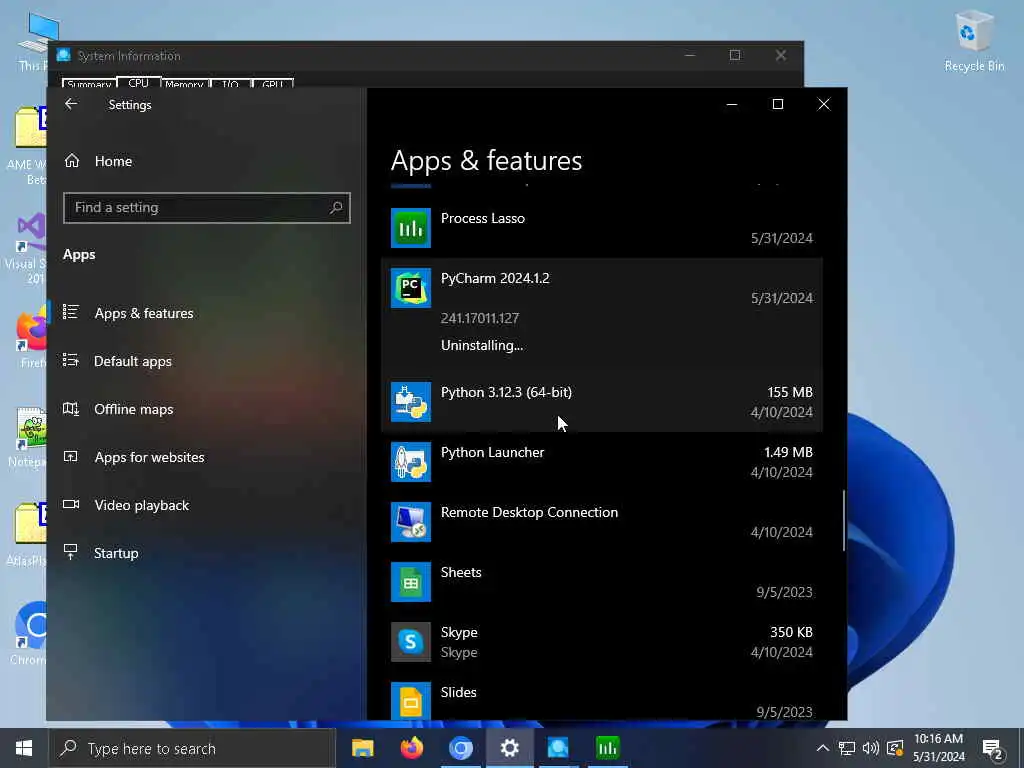Select the Notepad++ desktop shortcut
This screenshot has height=768, width=1024.
point(27,437)
